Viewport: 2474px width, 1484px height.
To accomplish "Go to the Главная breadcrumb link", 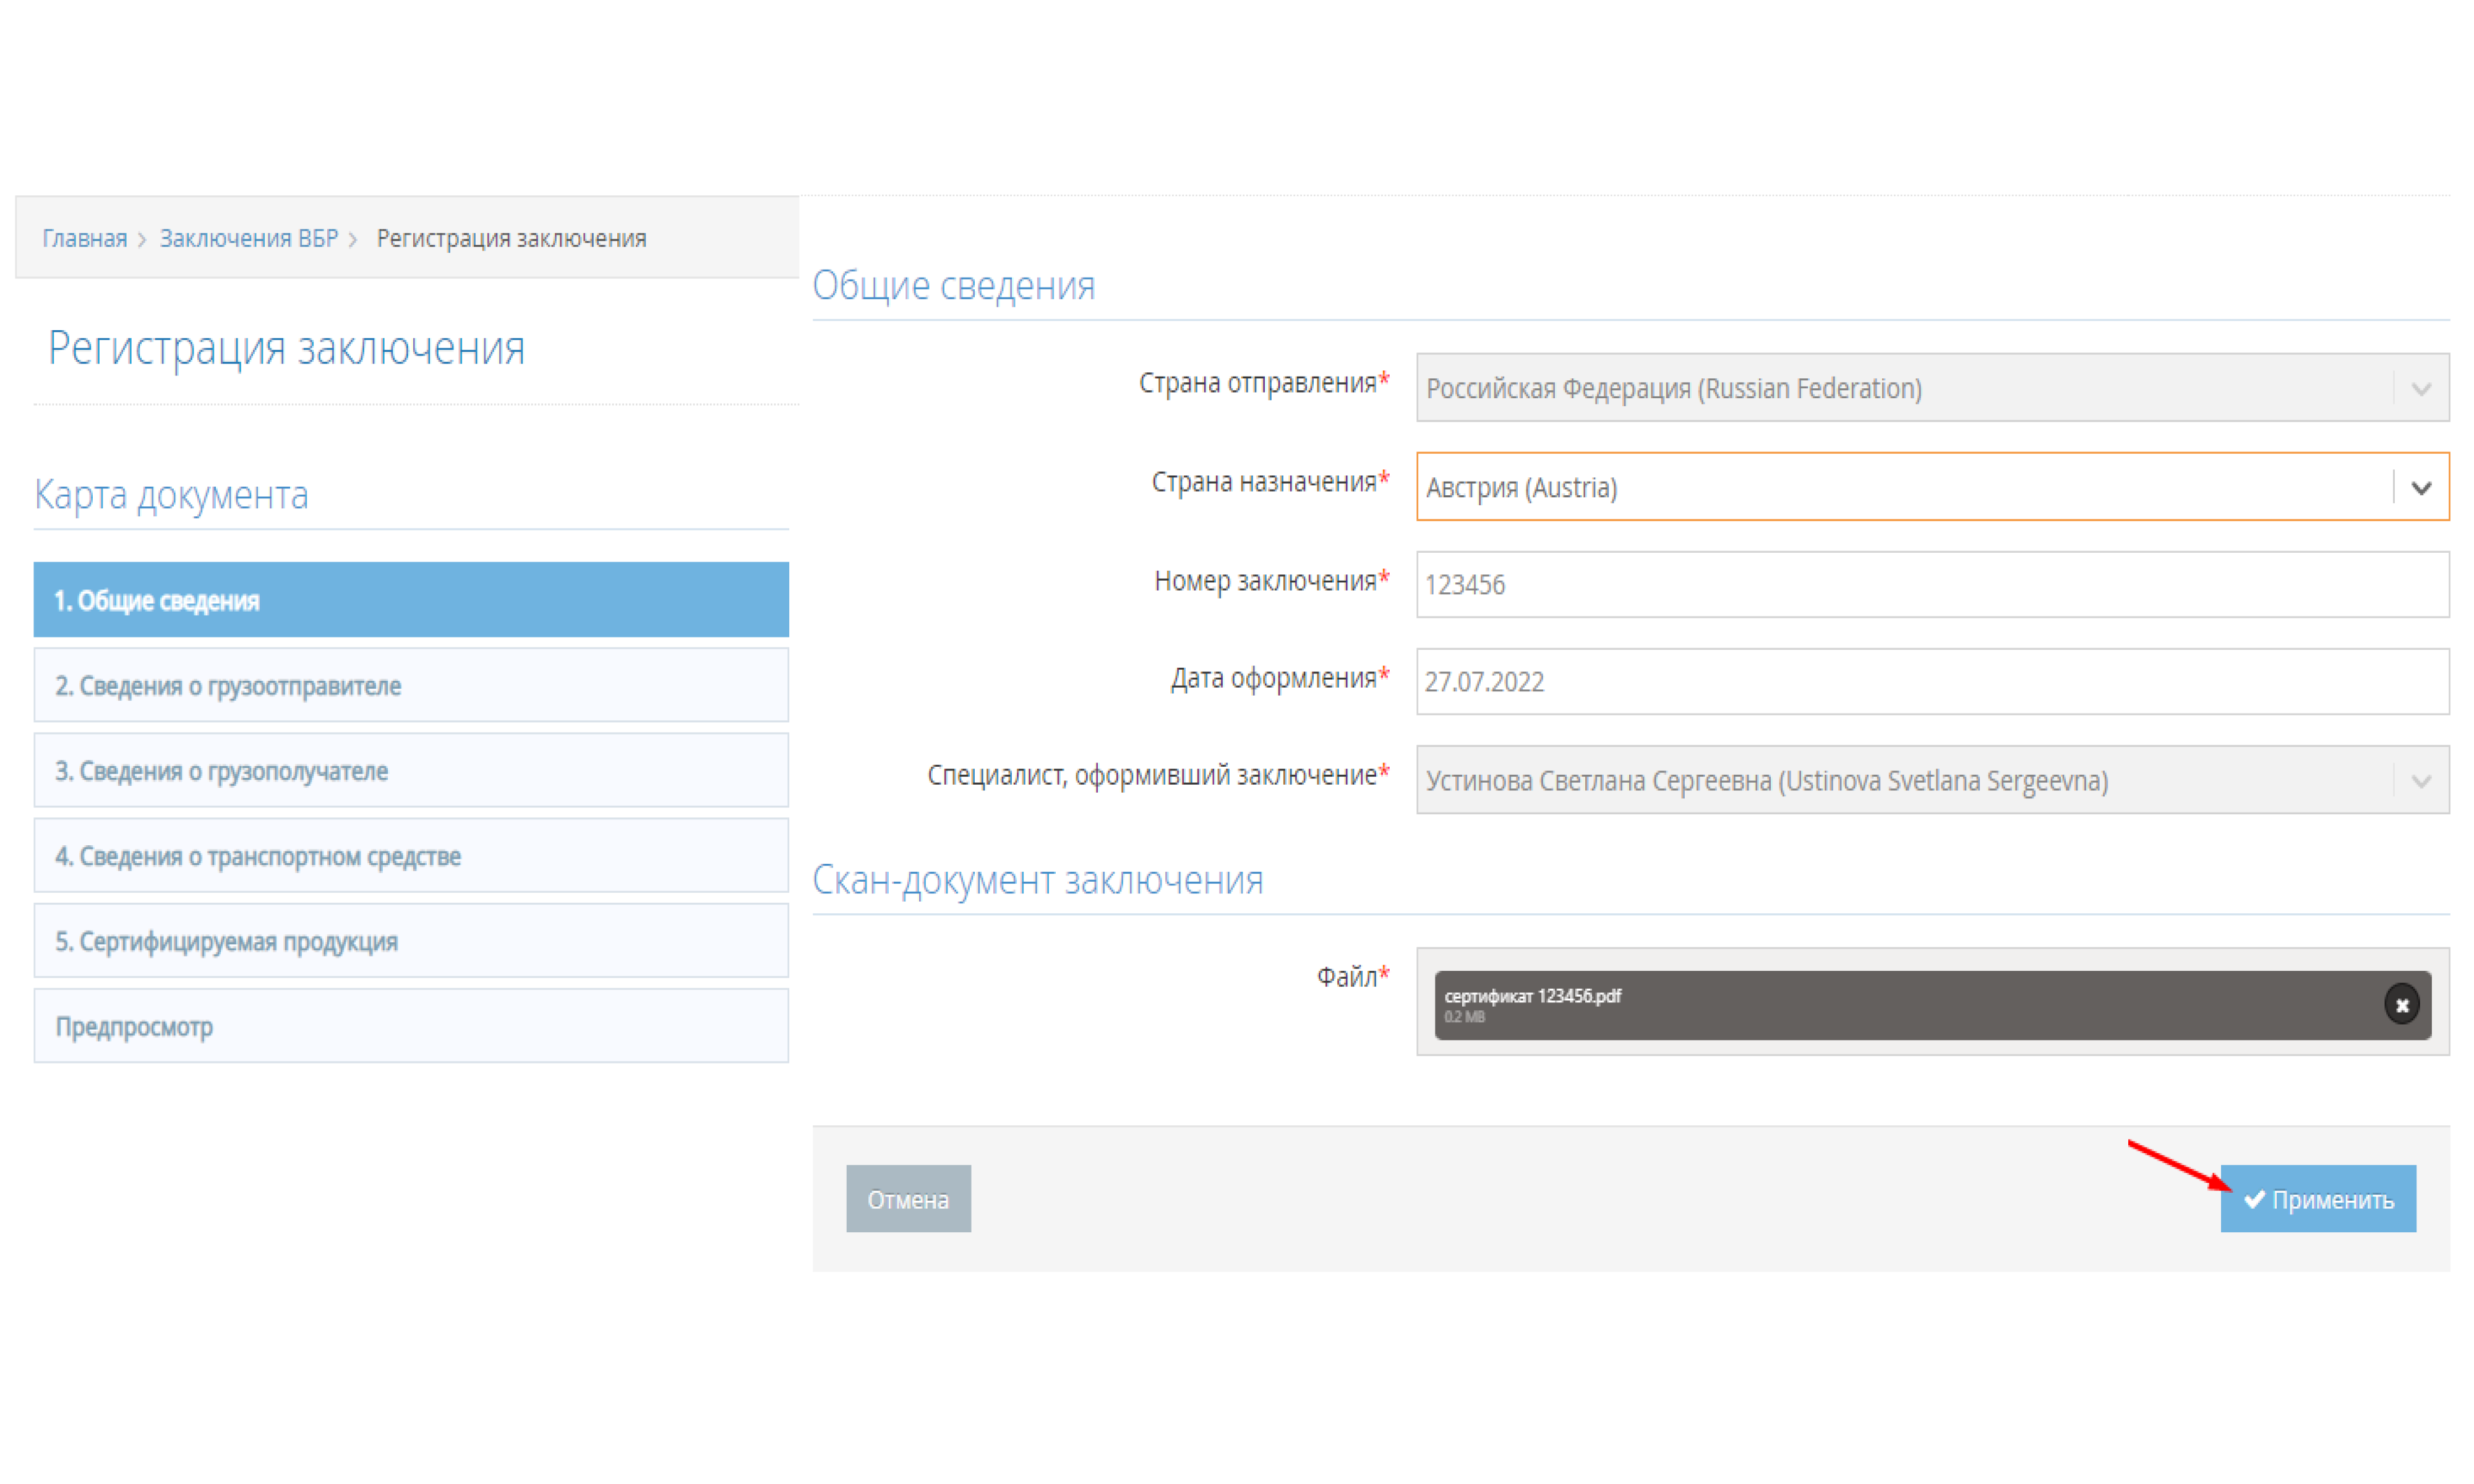I will click(x=84, y=238).
